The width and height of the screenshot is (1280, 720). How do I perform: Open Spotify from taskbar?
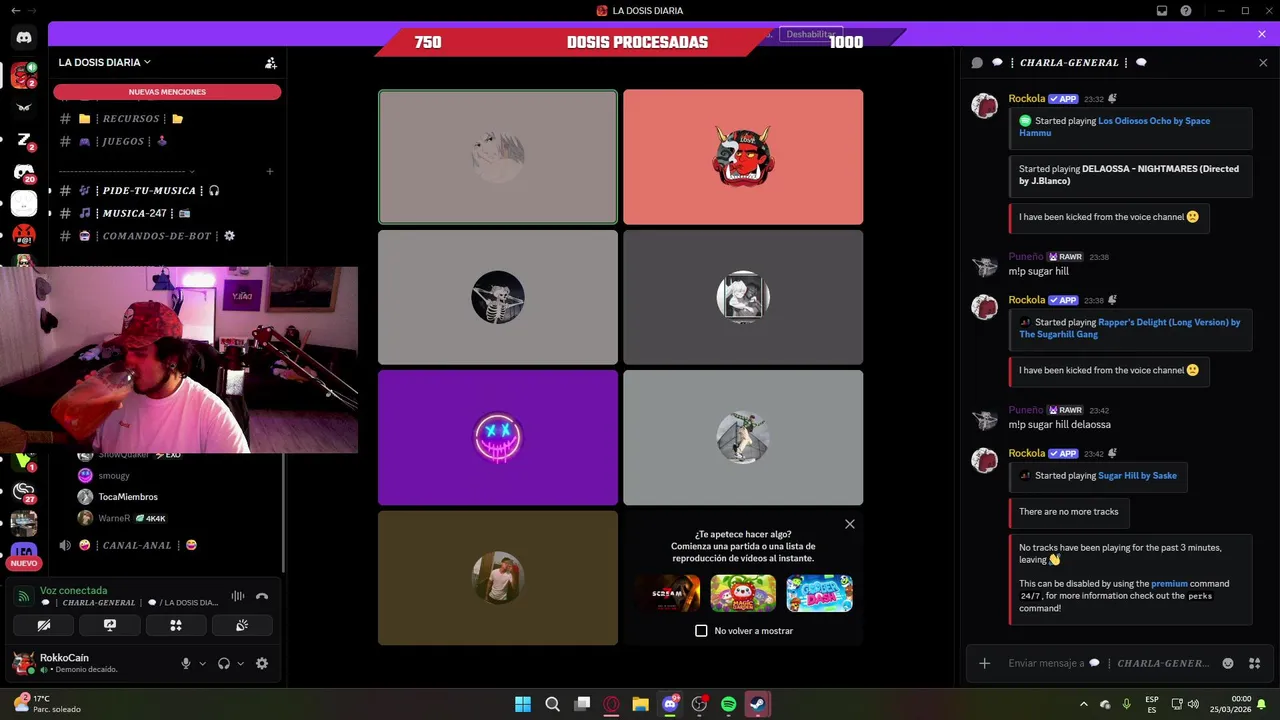coord(728,704)
